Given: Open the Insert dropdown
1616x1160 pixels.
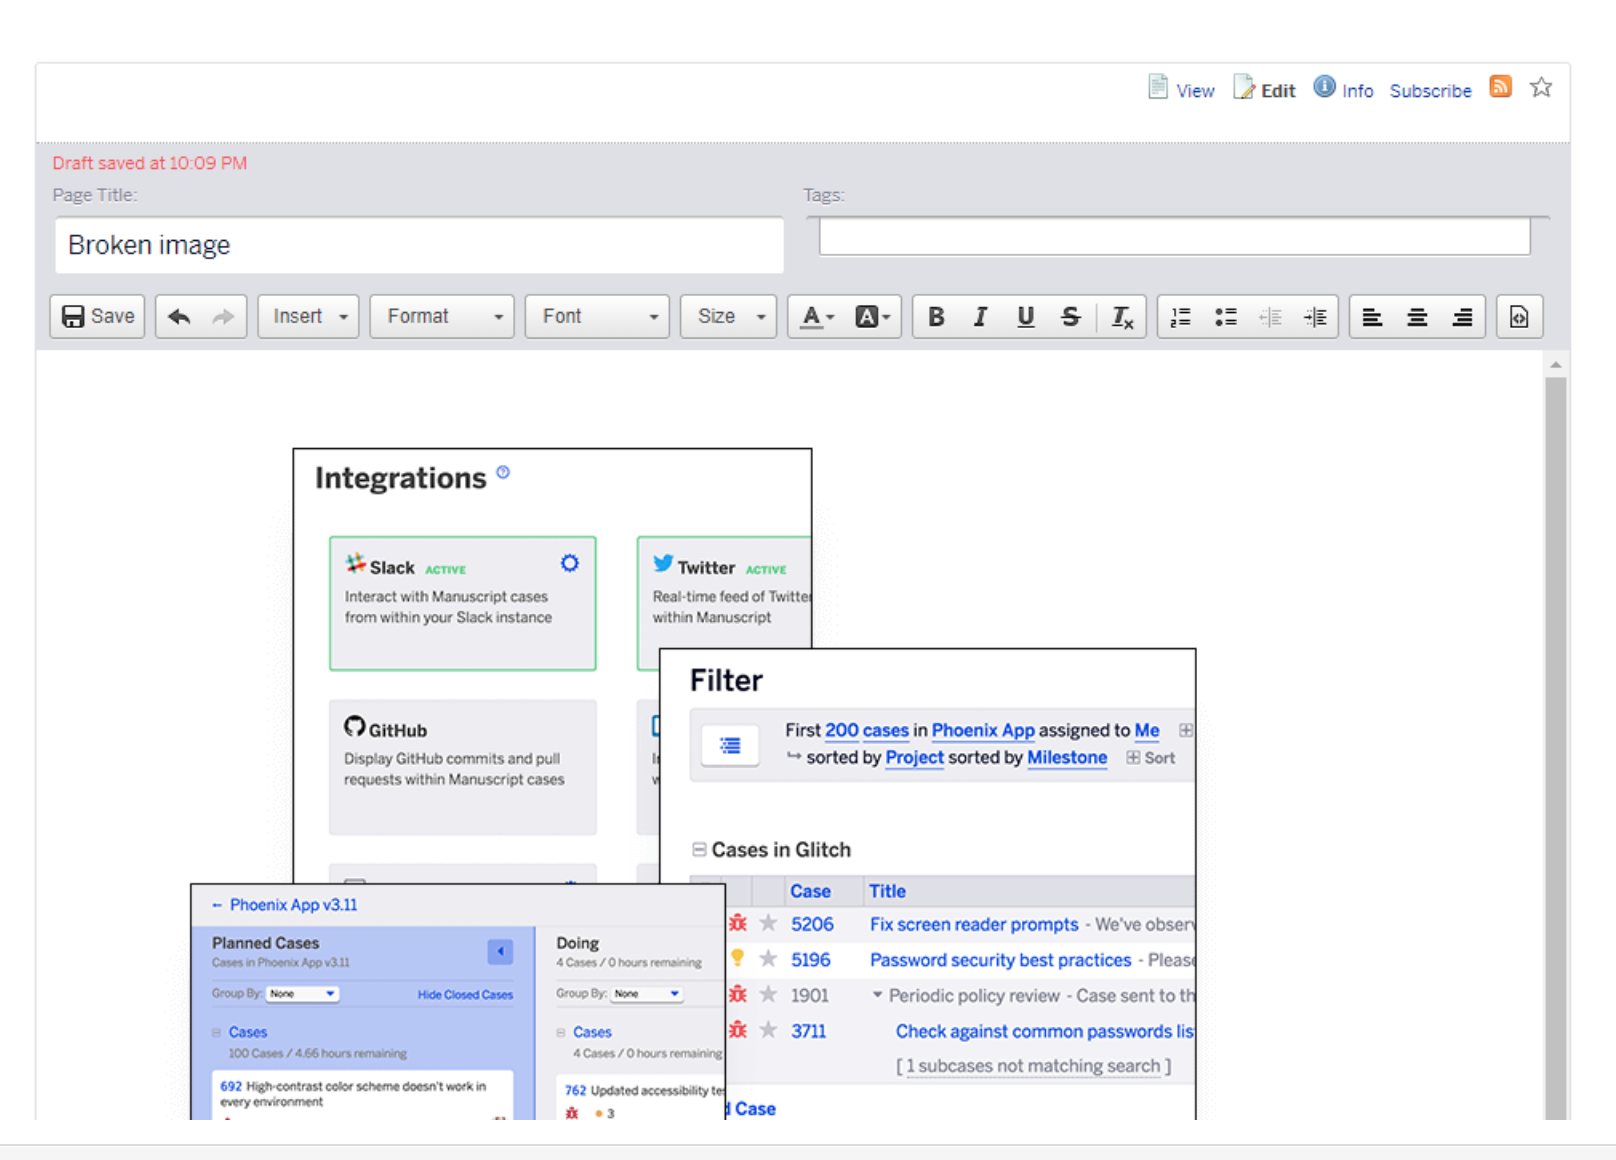Looking at the screenshot, I should click(308, 317).
